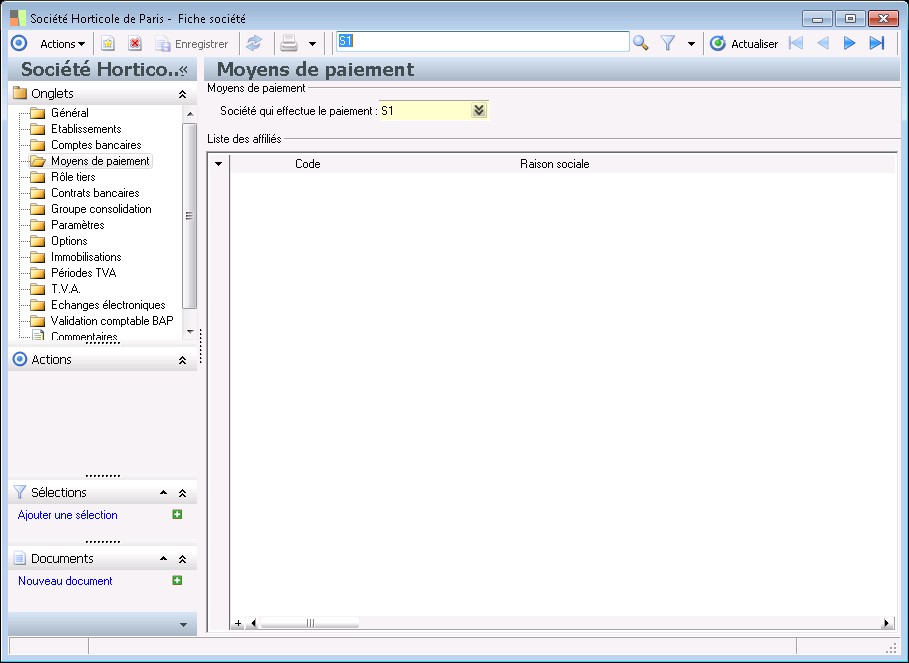
Task: Open the Actions dropdown menu
Action: pyautogui.click(x=62, y=43)
